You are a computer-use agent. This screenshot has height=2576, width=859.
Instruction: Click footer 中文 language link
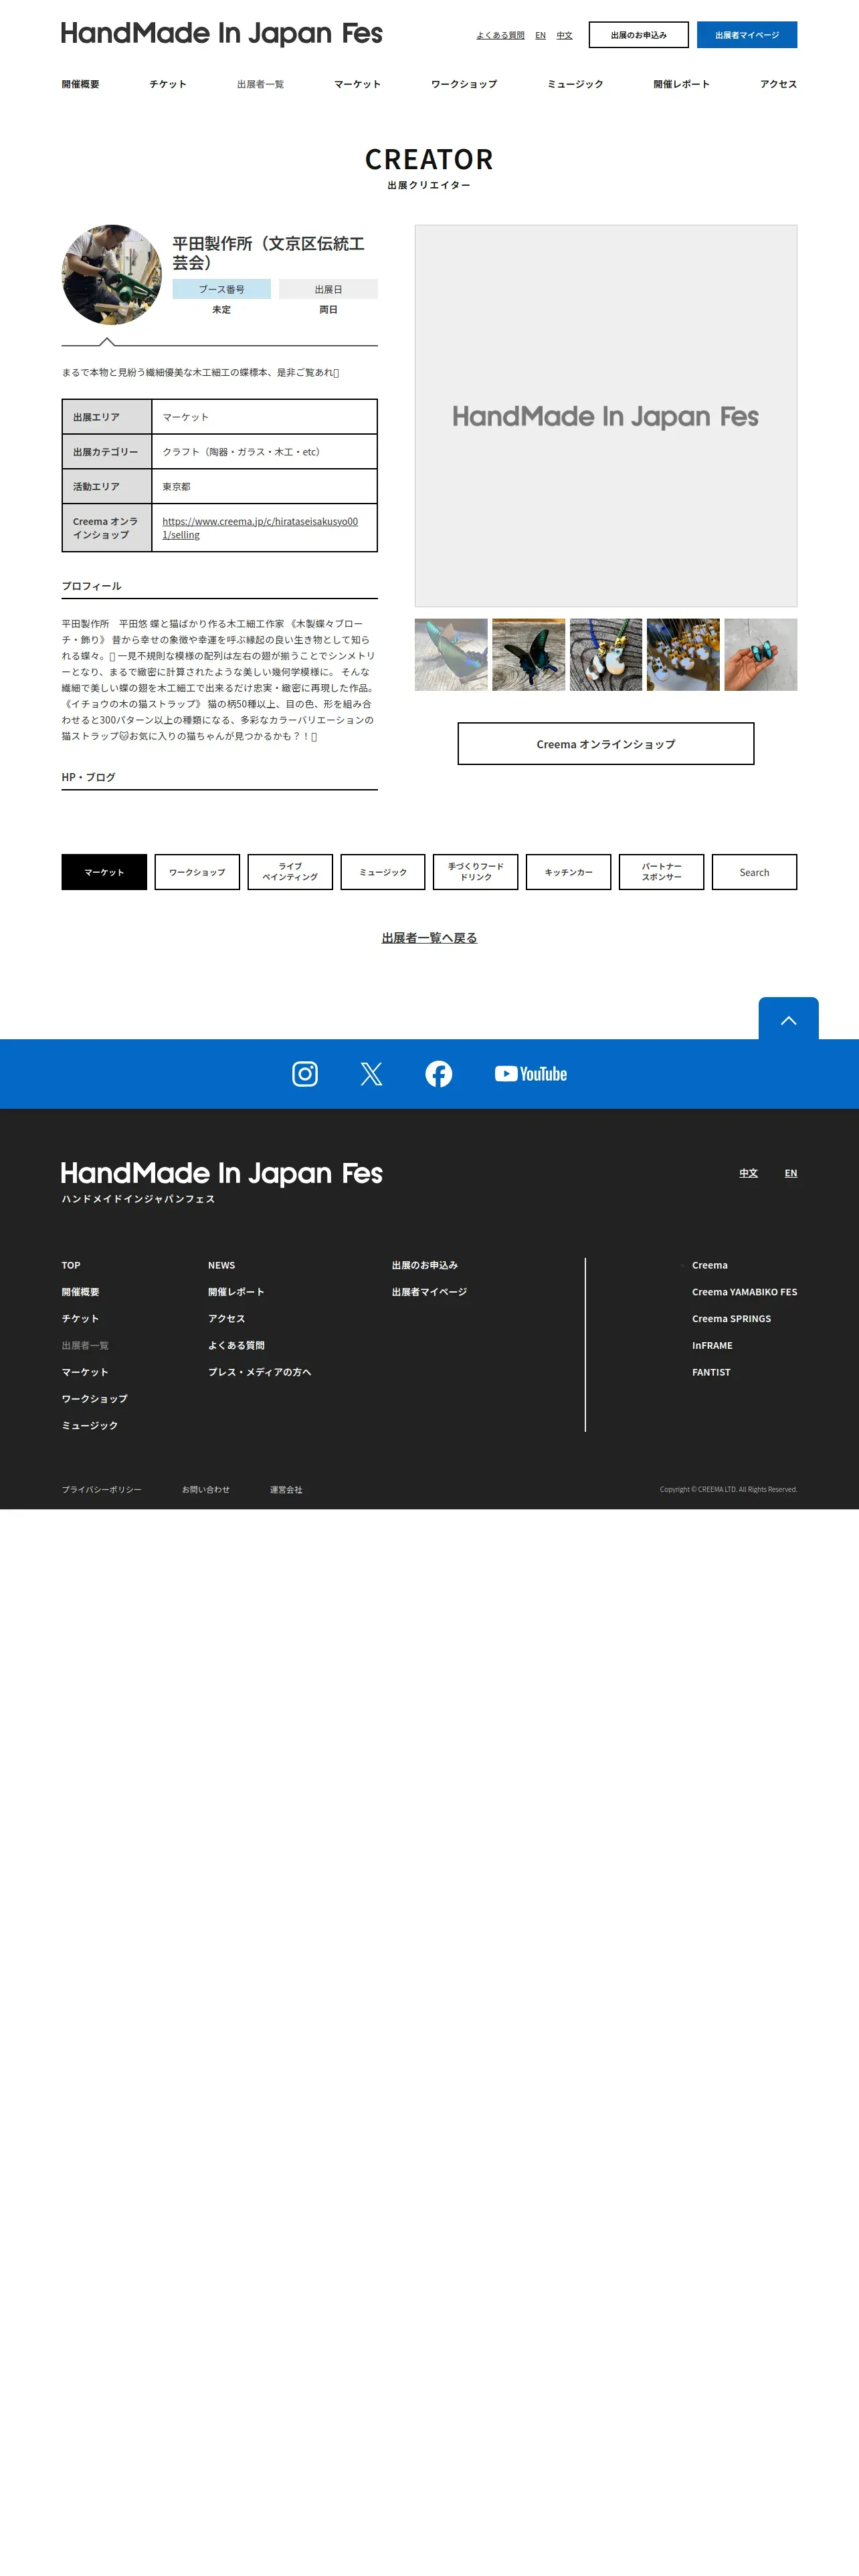tap(748, 1173)
